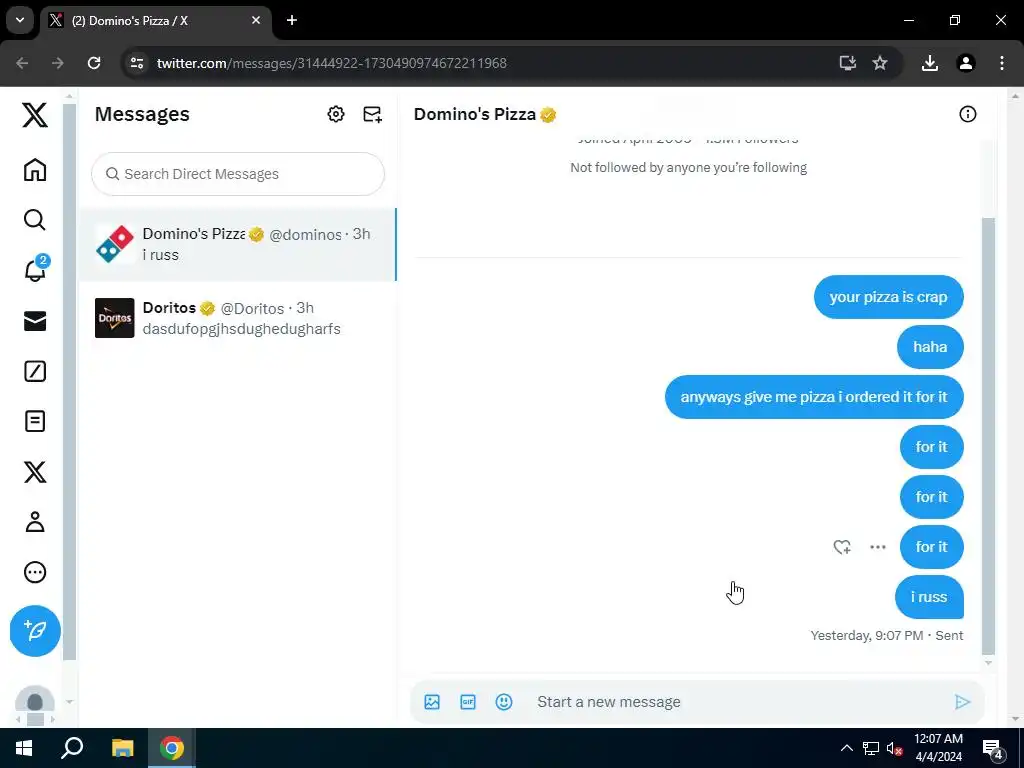Click 'Yesterday, 9:07 PM · Sent' timestamp
The image size is (1024, 768).
(x=886, y=635)
